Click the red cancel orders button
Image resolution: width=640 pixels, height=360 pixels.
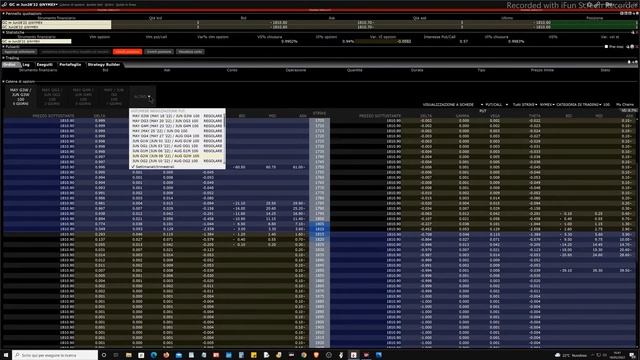[127, 52]
